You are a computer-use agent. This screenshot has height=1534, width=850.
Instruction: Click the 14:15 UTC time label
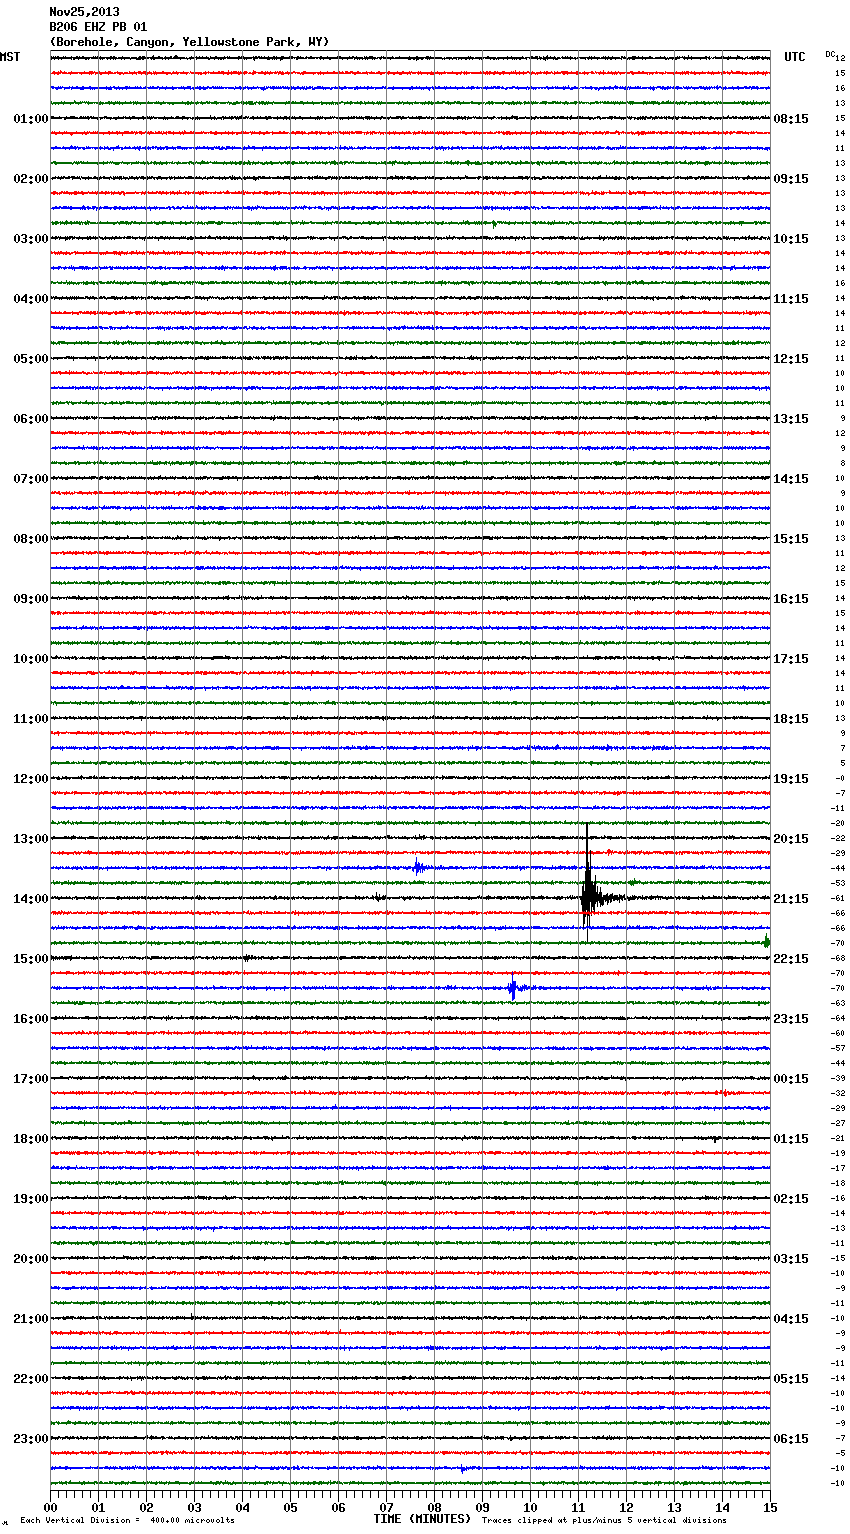[x=791, y=479]
